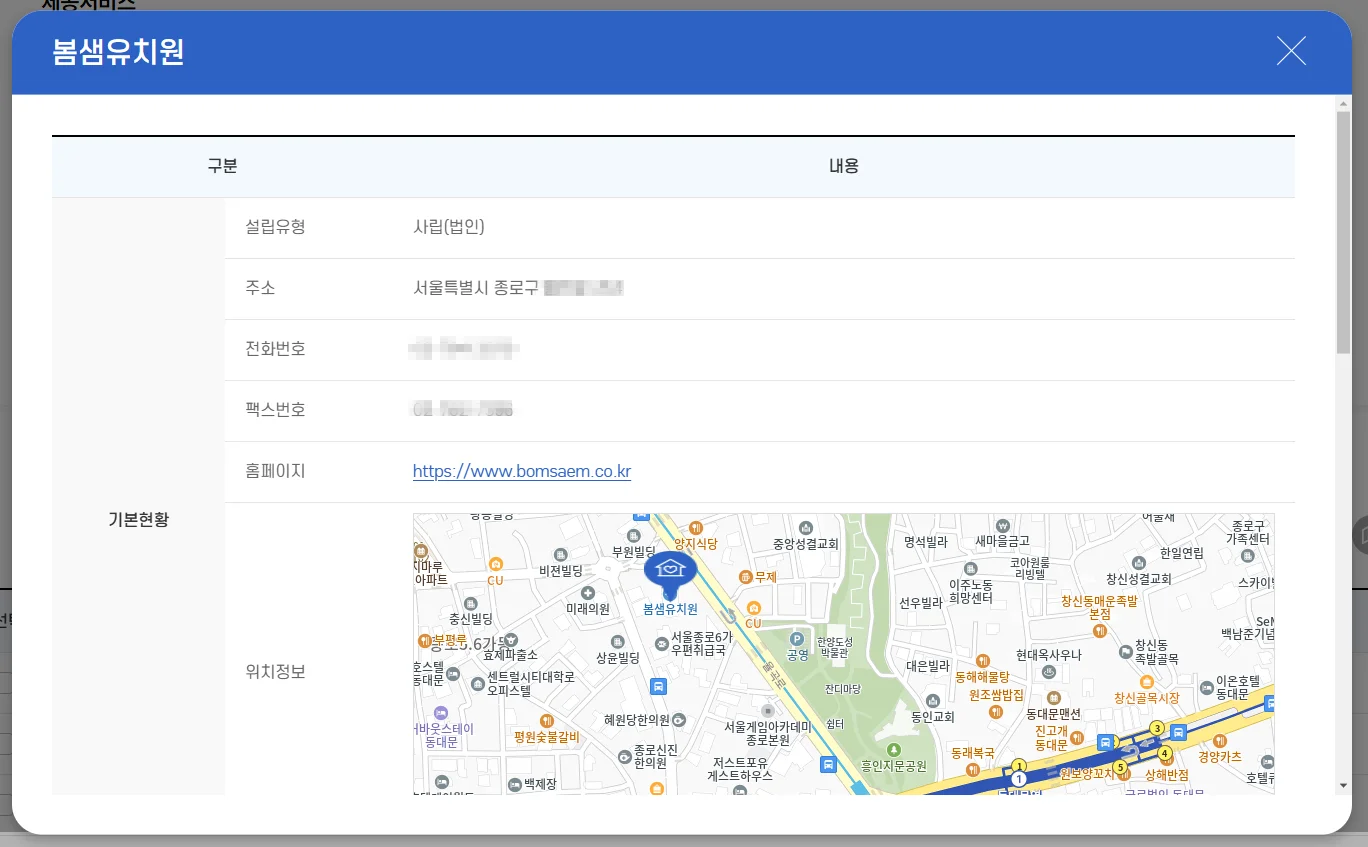This screenshot has width=1368, height=847.
Task: Click subway exit number 3 marker
Action: pos(1158,728)
